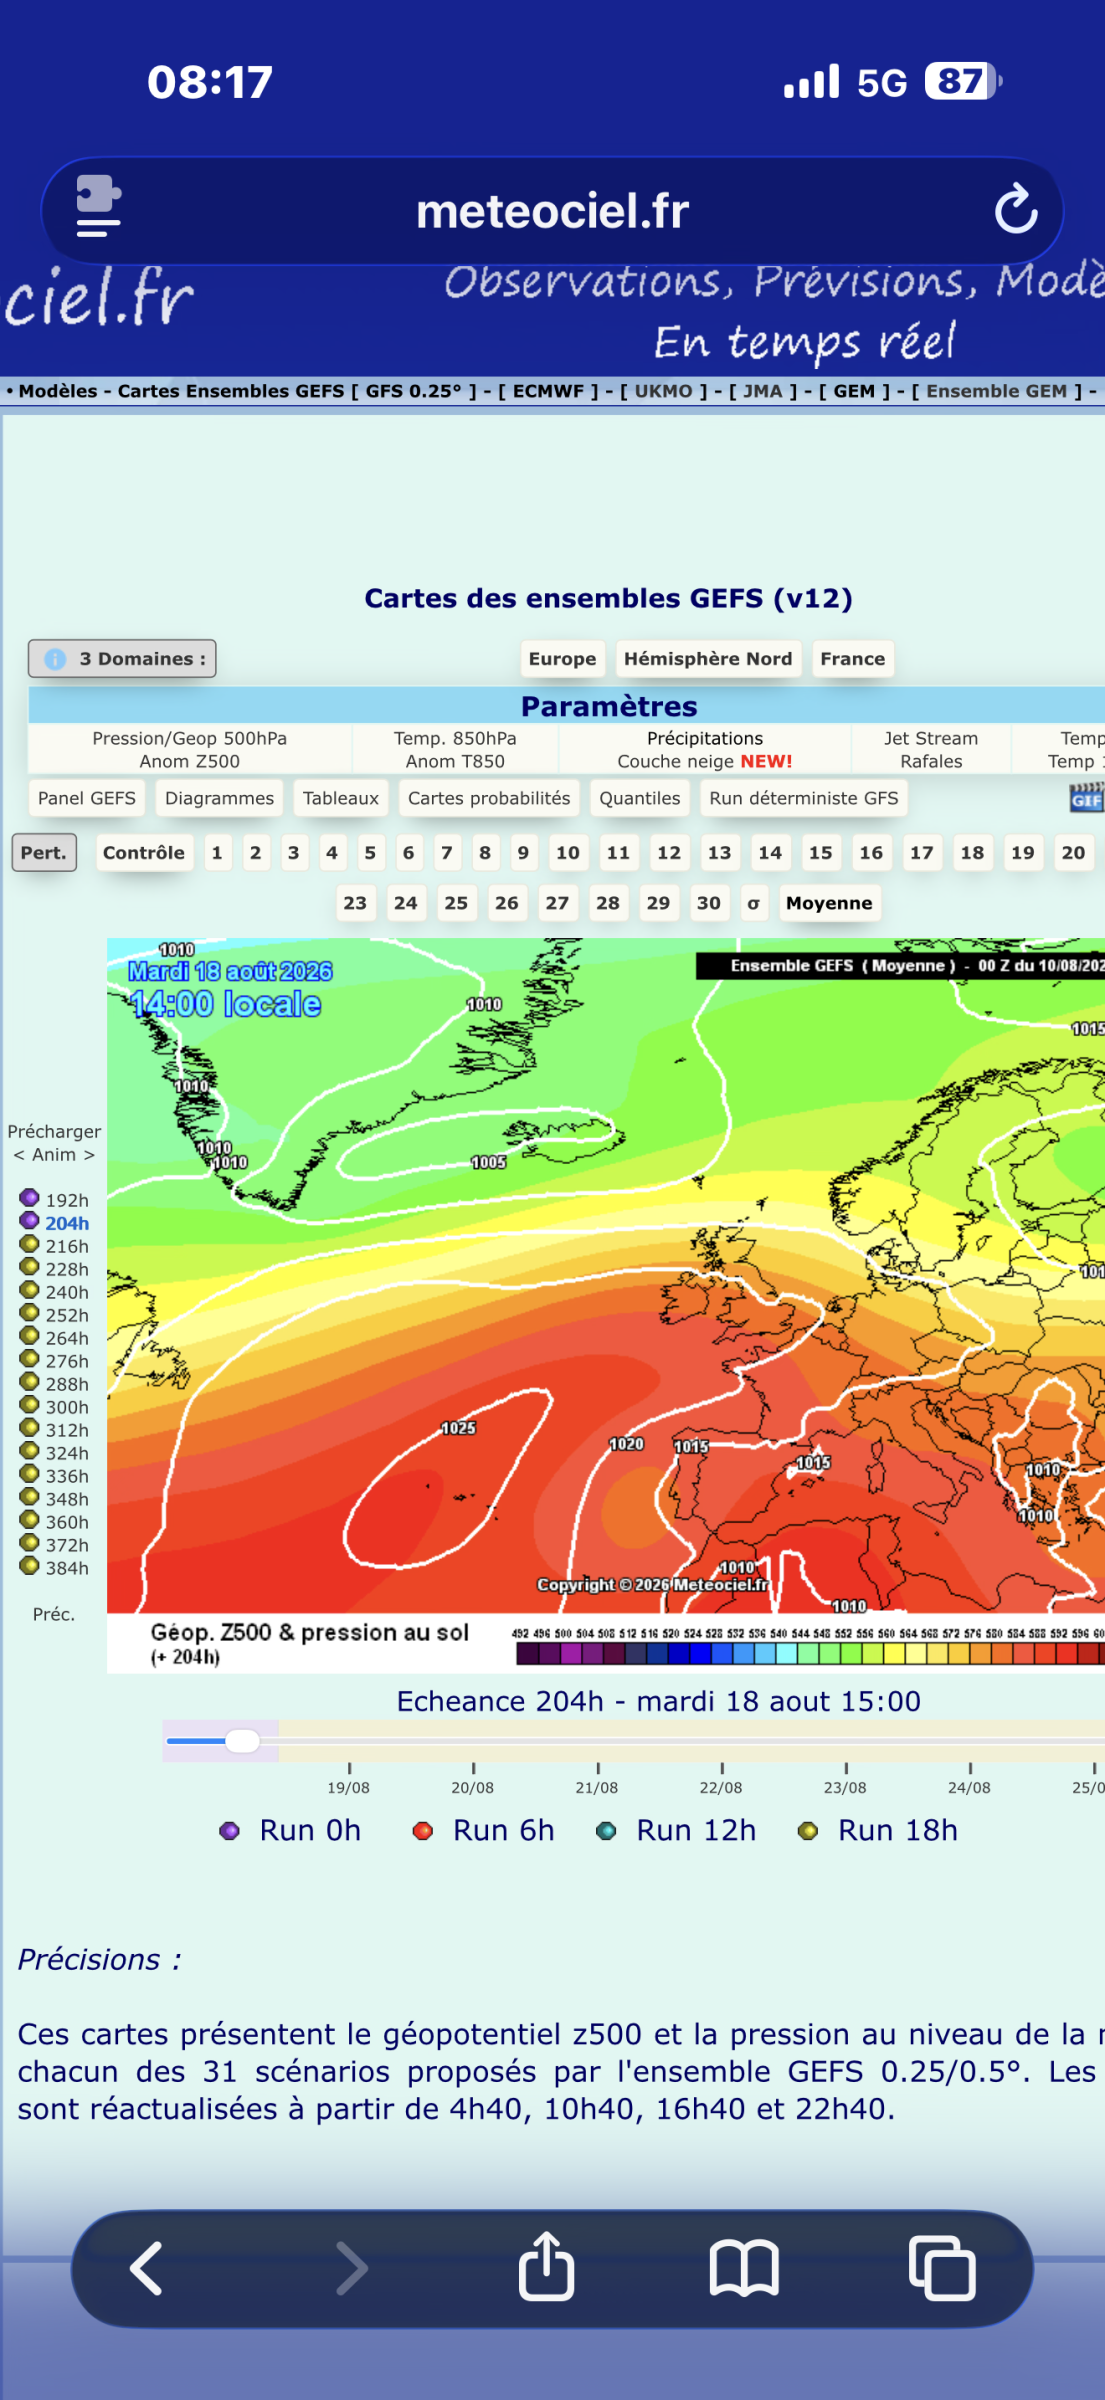Open Cartes probabilités

[489, 798]
